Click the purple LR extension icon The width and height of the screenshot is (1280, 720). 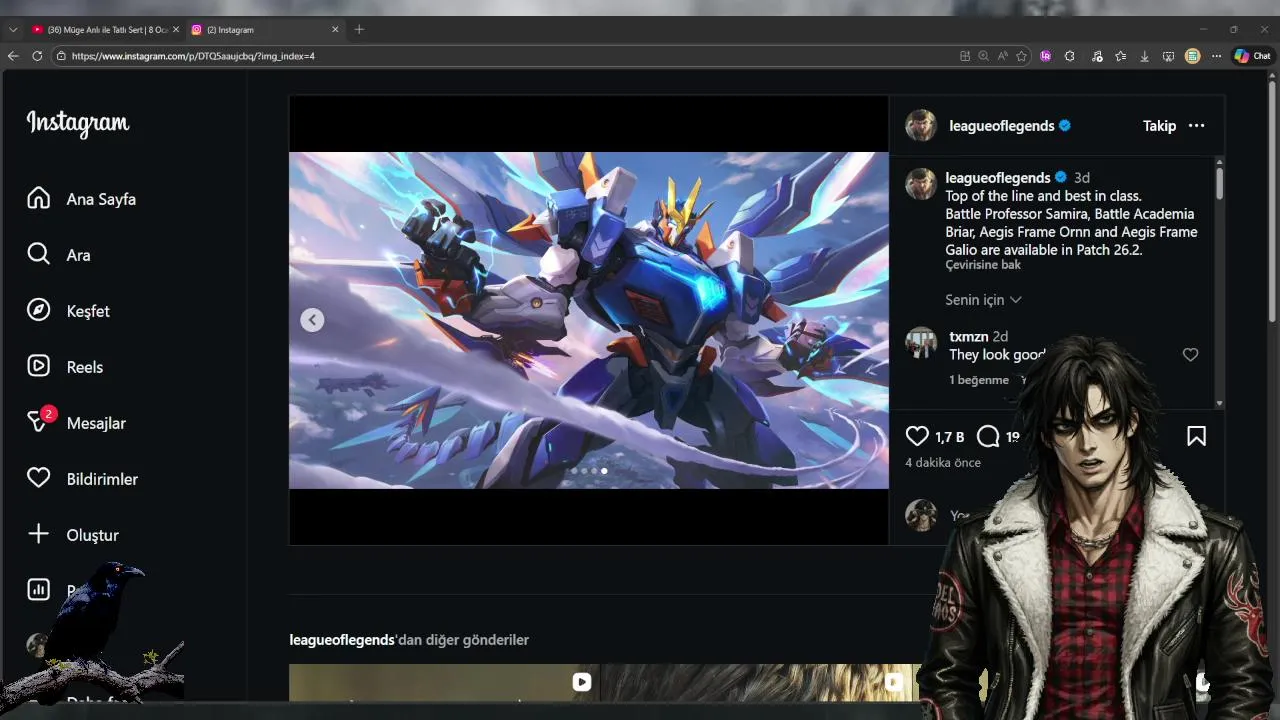[1045, 56]
